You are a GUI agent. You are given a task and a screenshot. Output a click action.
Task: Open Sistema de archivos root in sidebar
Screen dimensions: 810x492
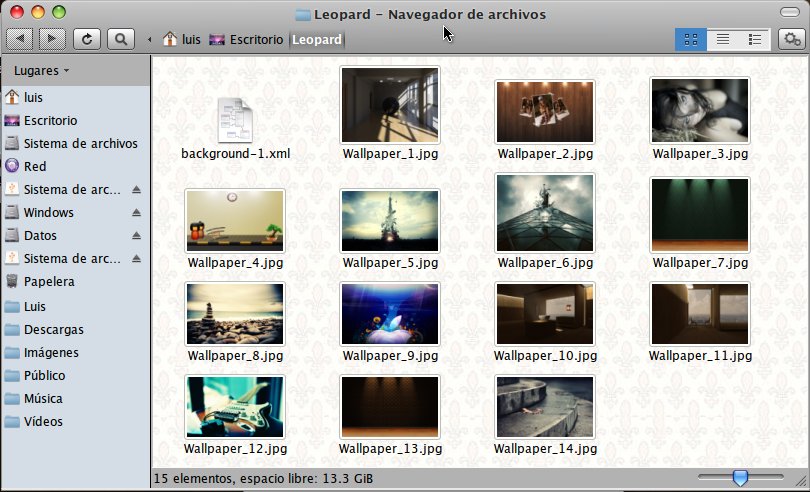(75, 143)
